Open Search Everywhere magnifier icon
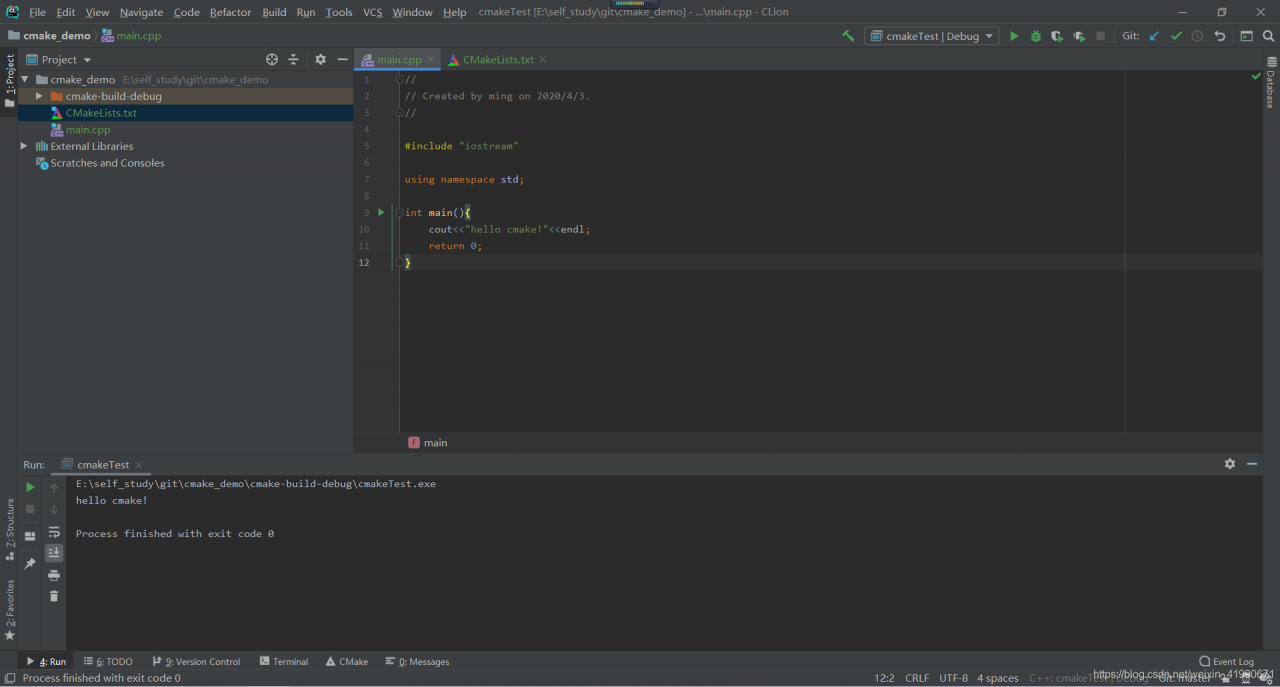 point(1268,36)
